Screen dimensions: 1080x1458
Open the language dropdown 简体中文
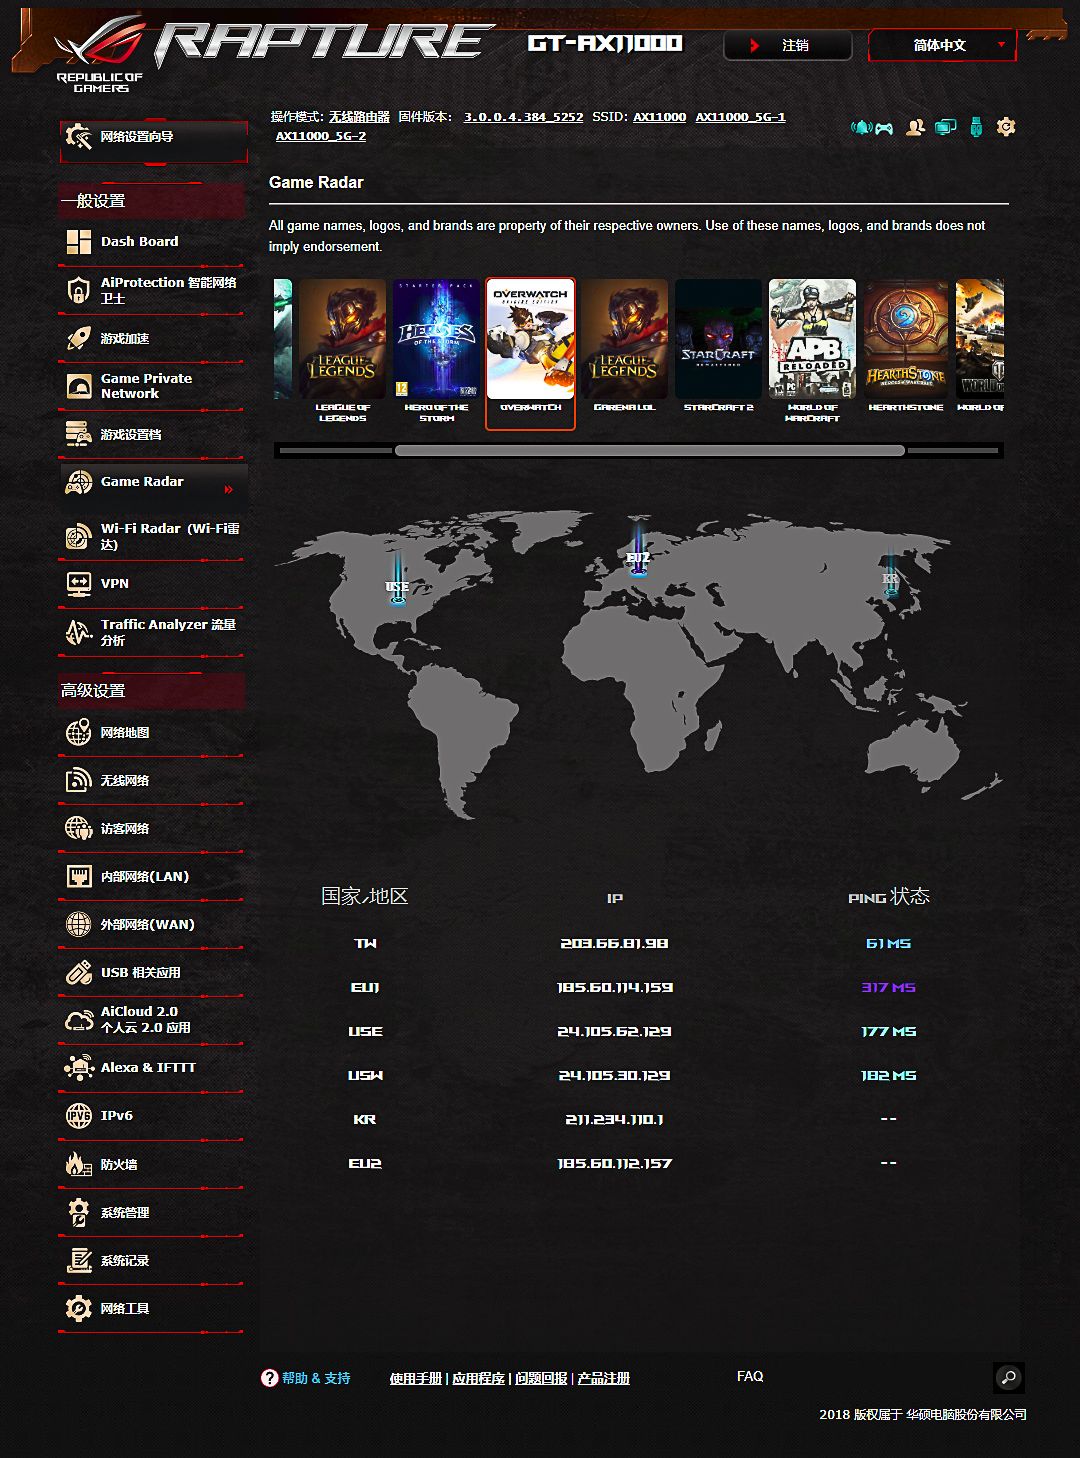(x=942, y=45)
